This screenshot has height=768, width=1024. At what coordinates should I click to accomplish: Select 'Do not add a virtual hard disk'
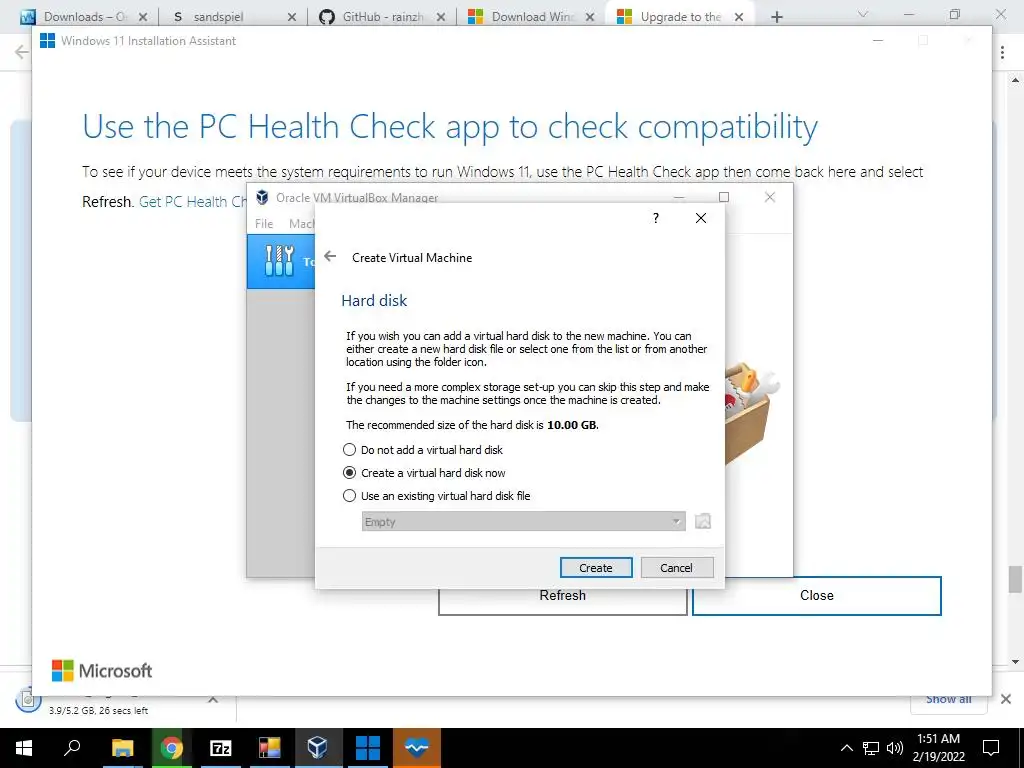point(423,450)
